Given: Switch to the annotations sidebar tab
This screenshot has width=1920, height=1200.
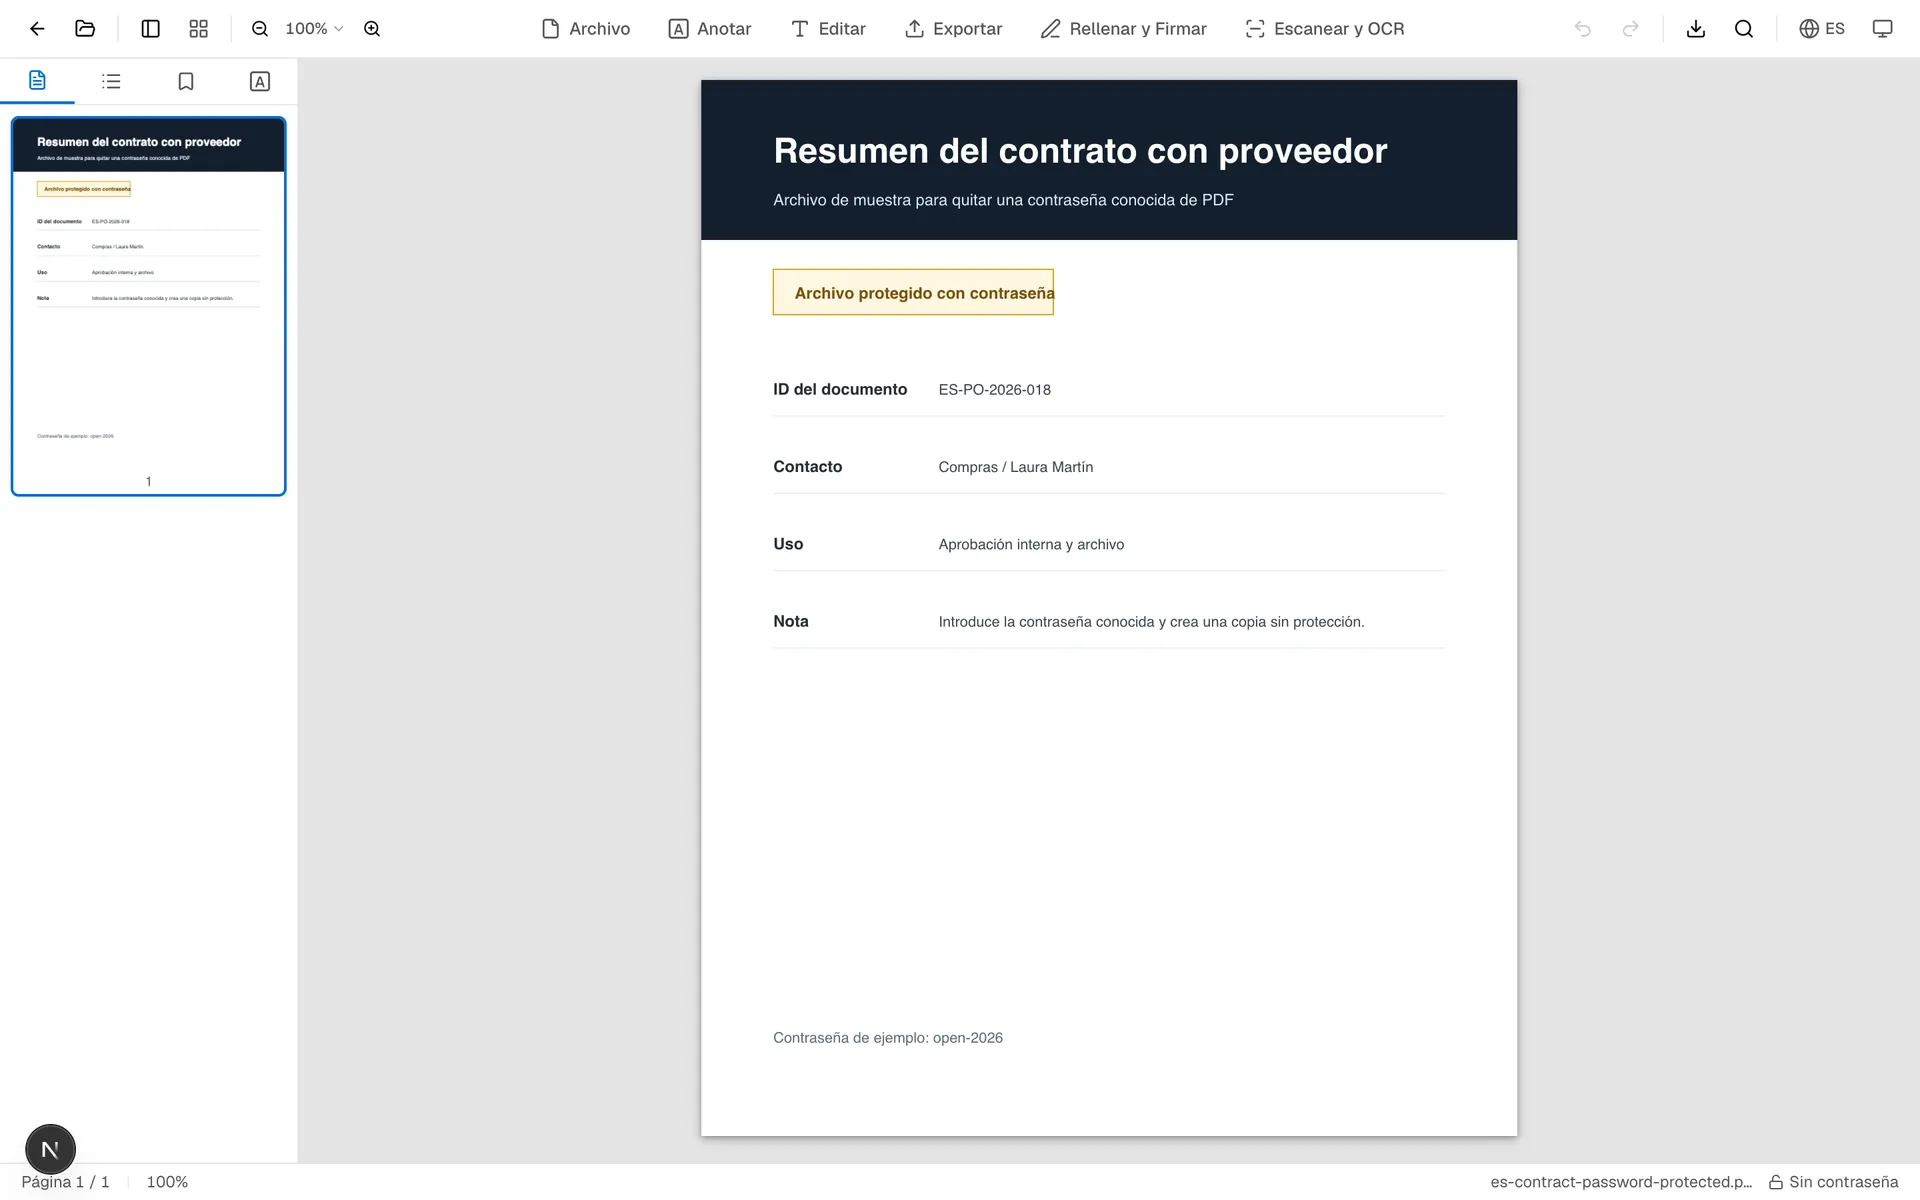Looking at the screenshot, I should pos(260,81).
